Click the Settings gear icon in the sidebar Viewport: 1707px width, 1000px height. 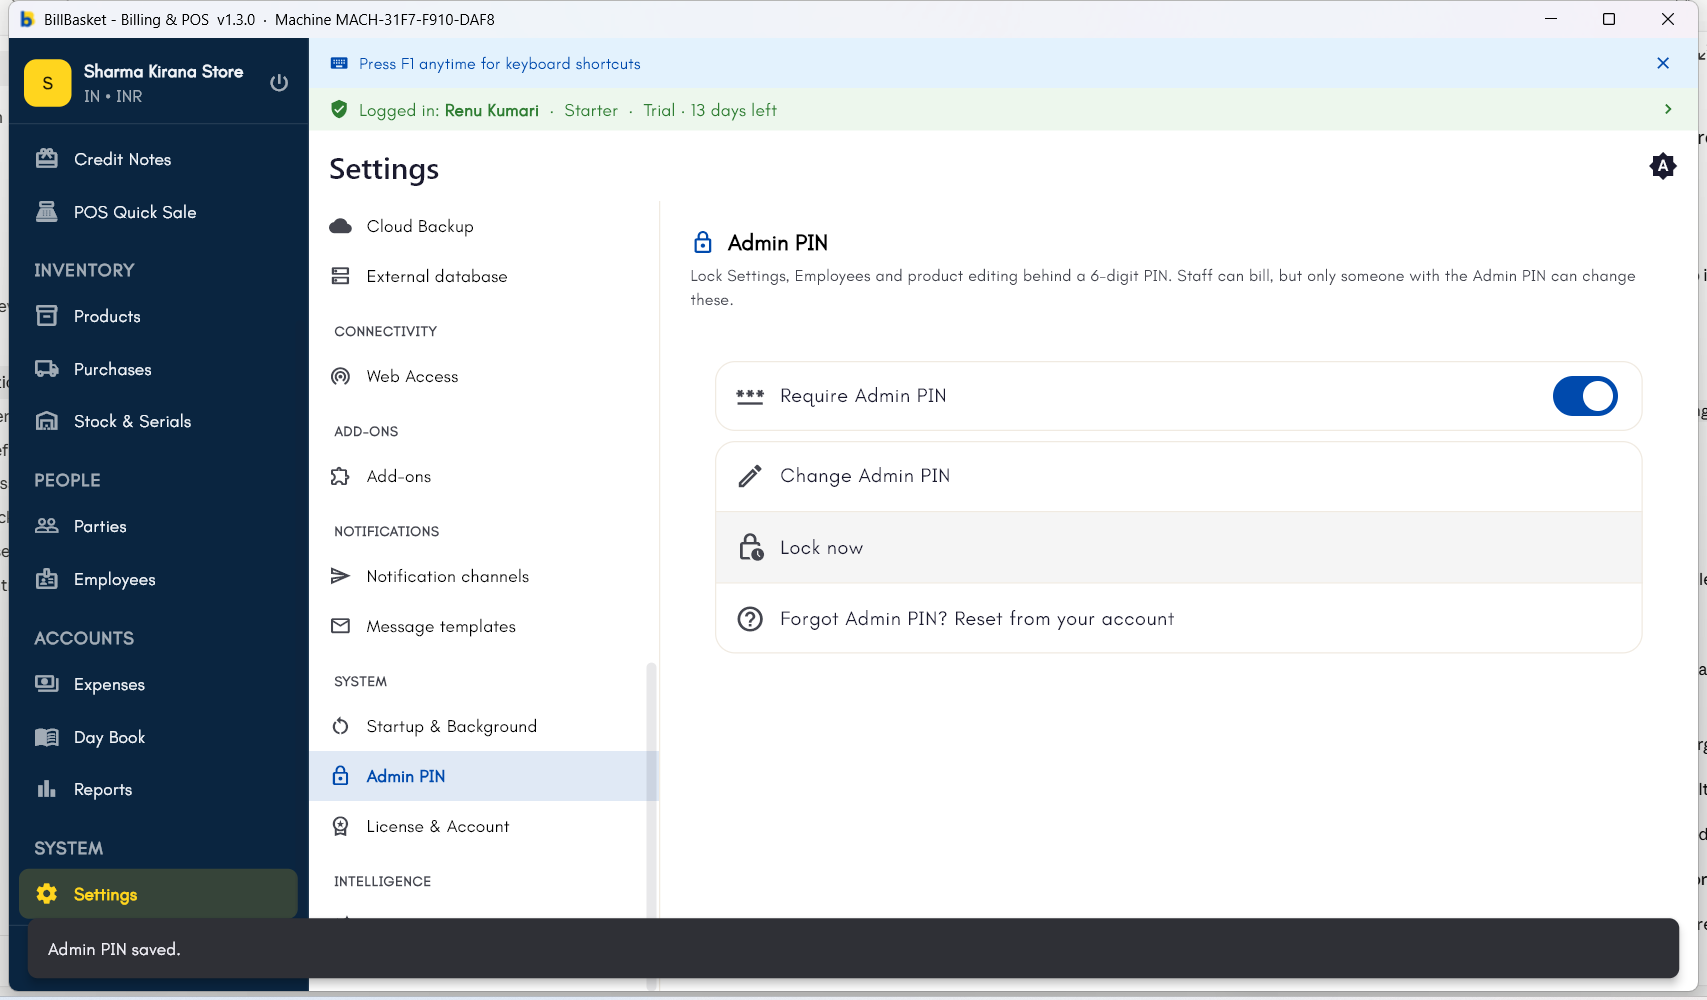click(47, 894)
